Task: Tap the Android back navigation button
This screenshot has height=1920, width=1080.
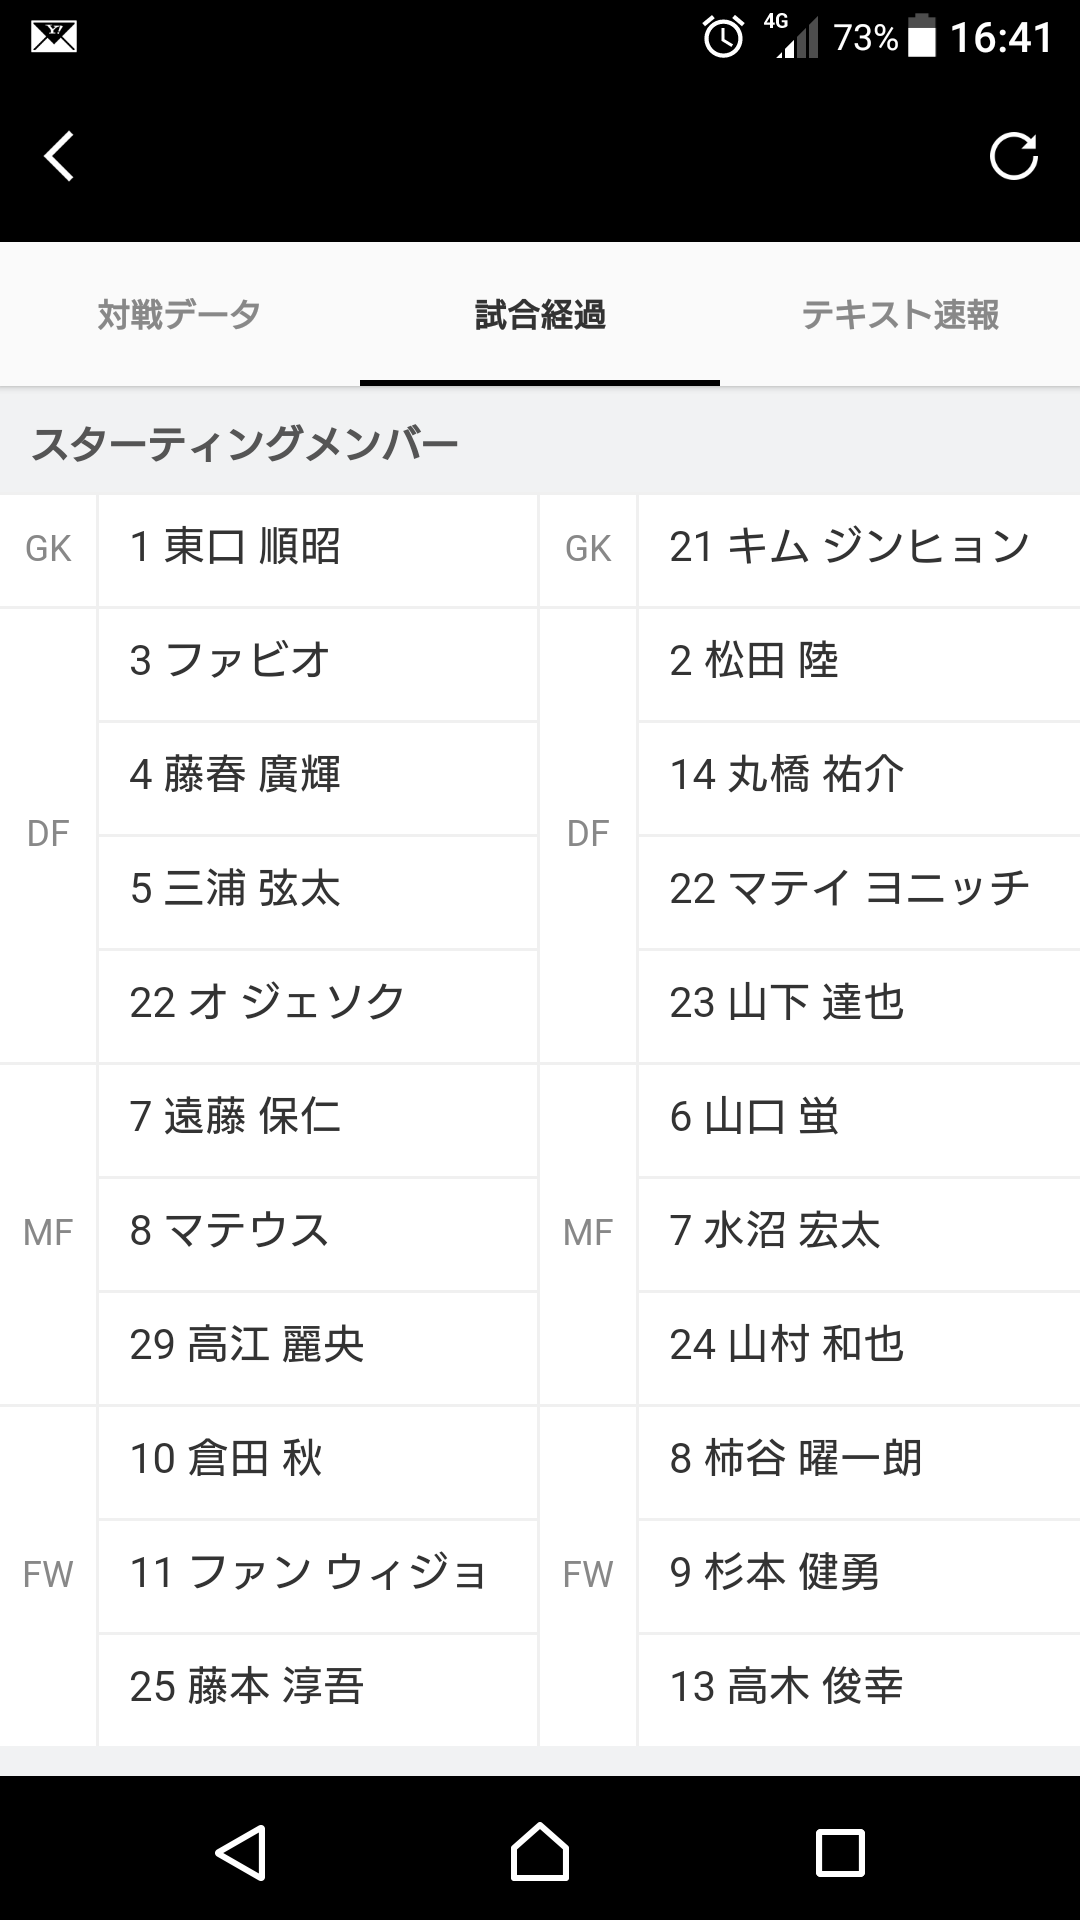Action: click(240, 1853)
